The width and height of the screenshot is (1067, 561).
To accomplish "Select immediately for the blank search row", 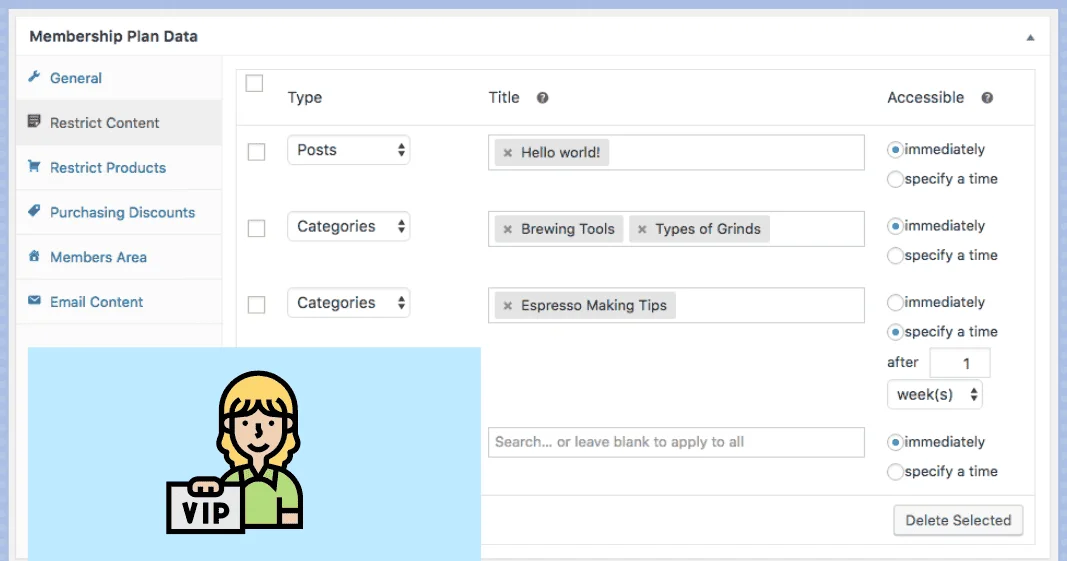I will coord(896,443).
